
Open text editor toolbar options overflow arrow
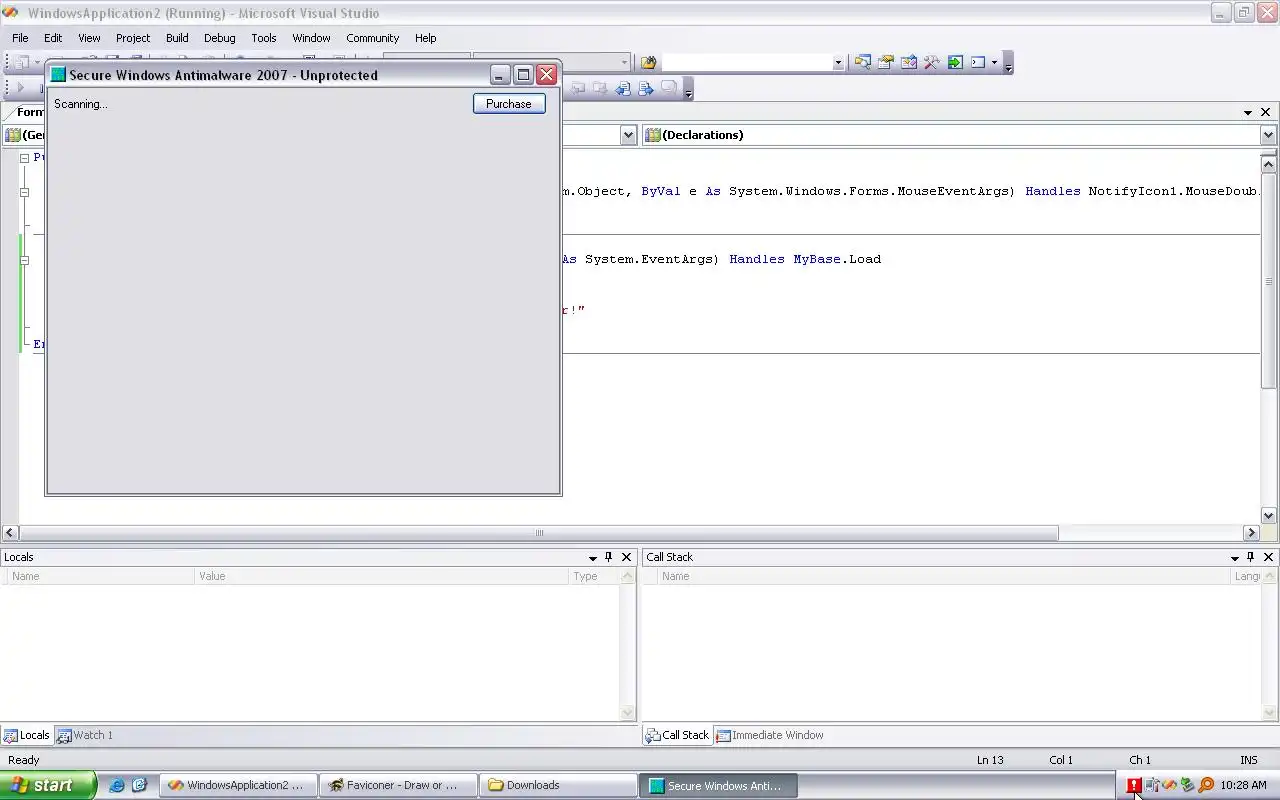point(687,90)
